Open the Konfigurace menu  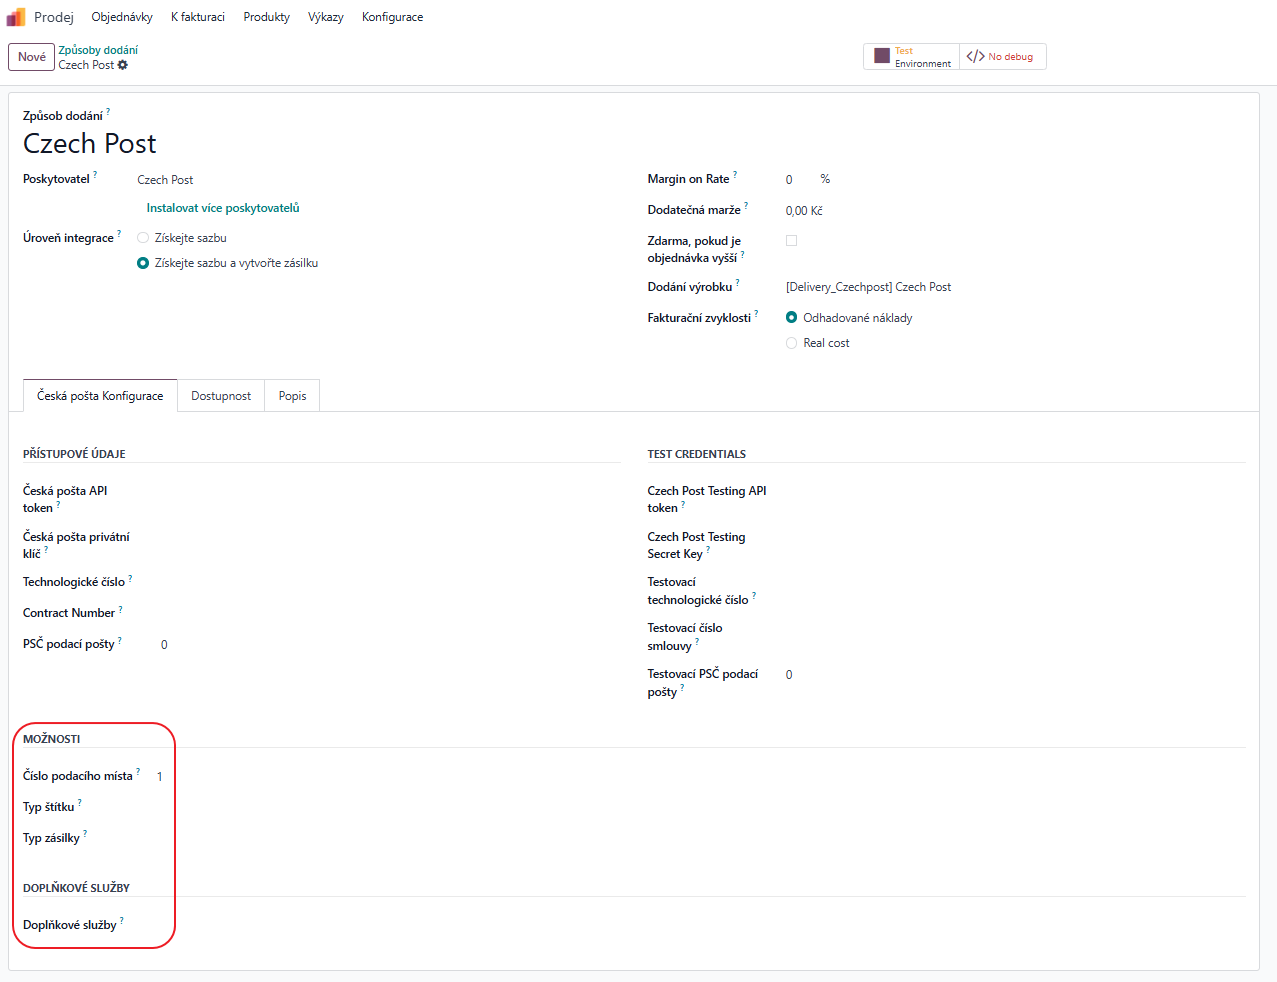click(393, 17)
